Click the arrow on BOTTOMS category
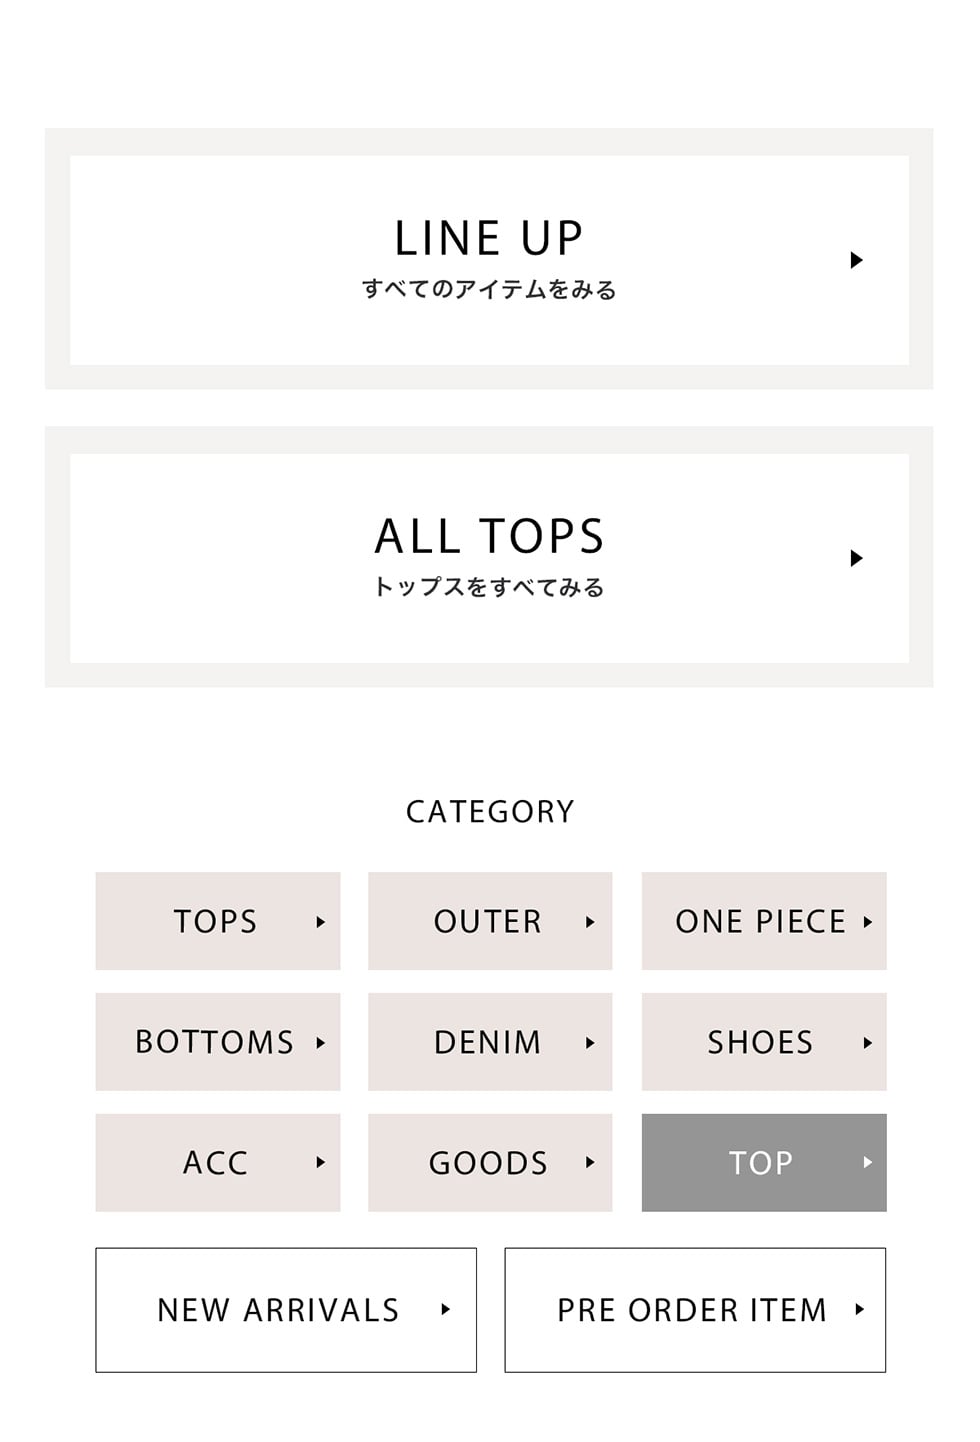 (320, 1043)
